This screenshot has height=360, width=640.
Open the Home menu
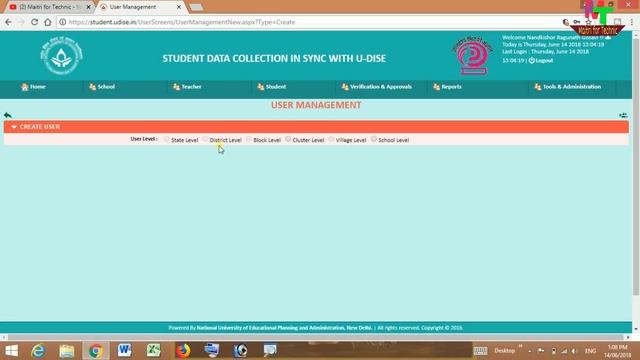click(x=33, y=87)
